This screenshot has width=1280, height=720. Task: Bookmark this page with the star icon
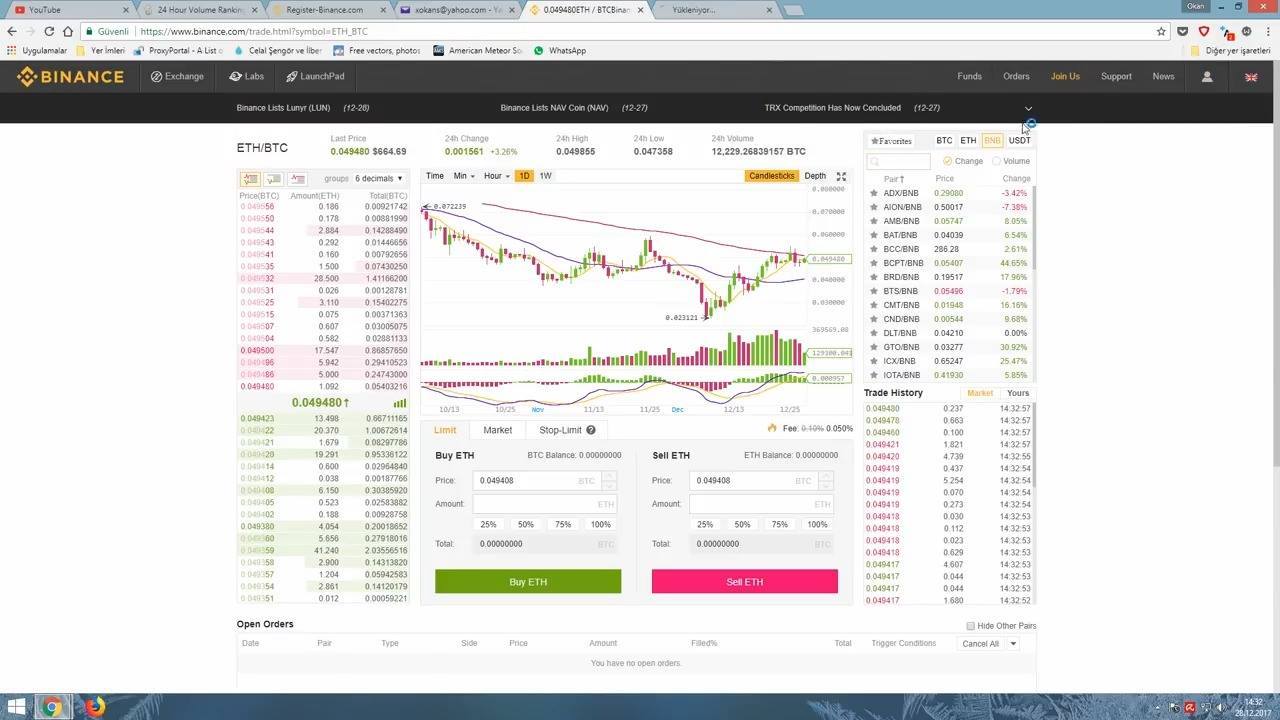click(1161, 31)
